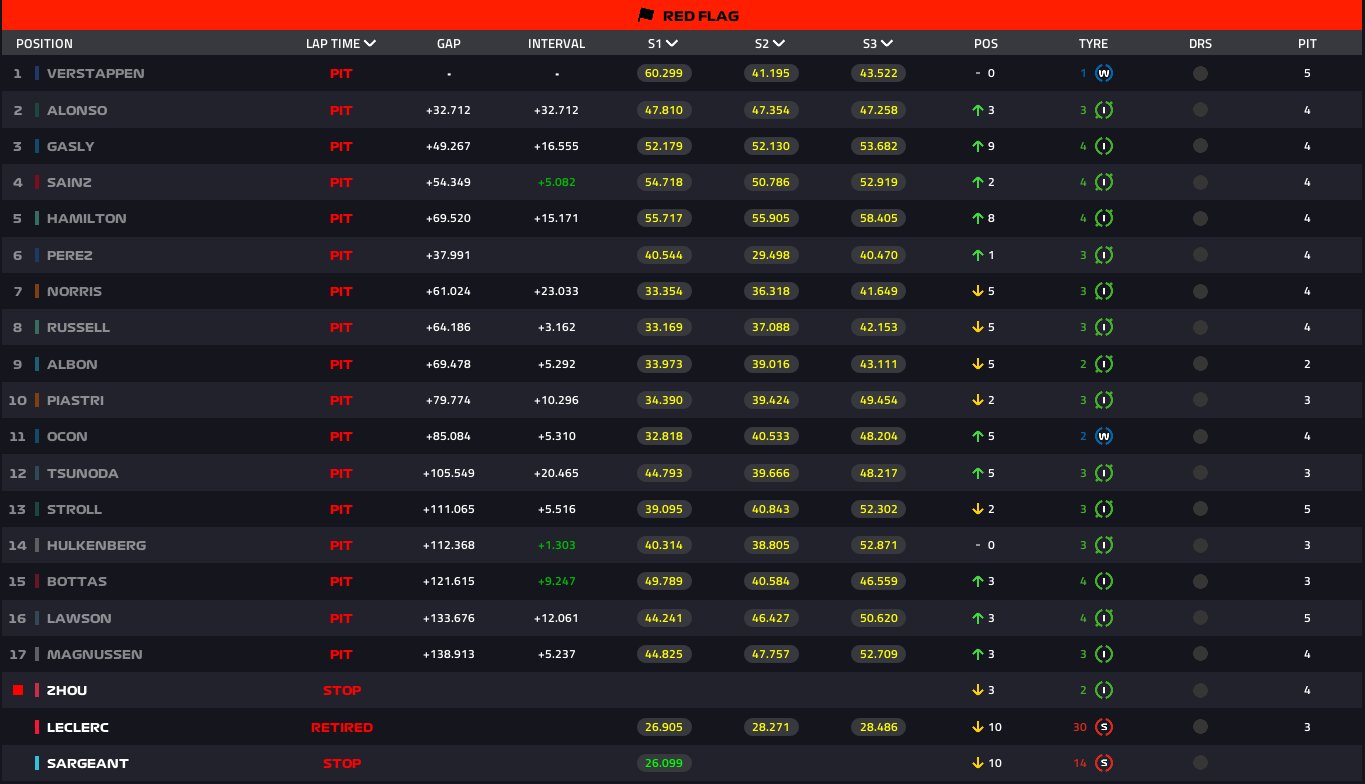Click Gasly's intermediate tyre icon

coord(1104,146)
